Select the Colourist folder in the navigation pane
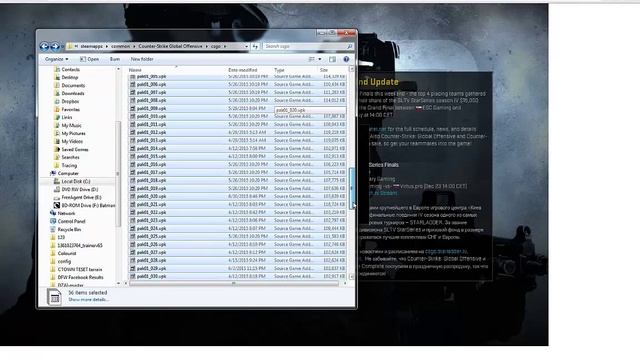Image resolution: width=640 pixels, height=360 pixels. 67,253
